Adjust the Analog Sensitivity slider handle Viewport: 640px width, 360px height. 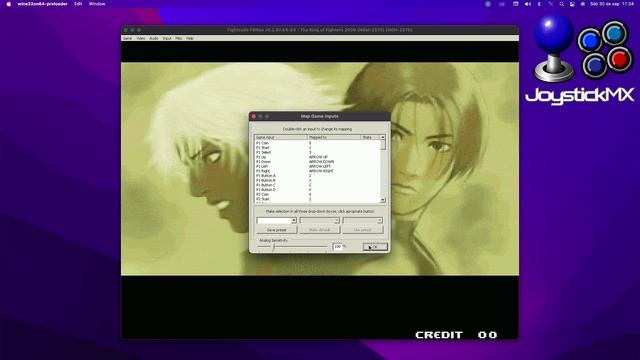coord(274,247)
